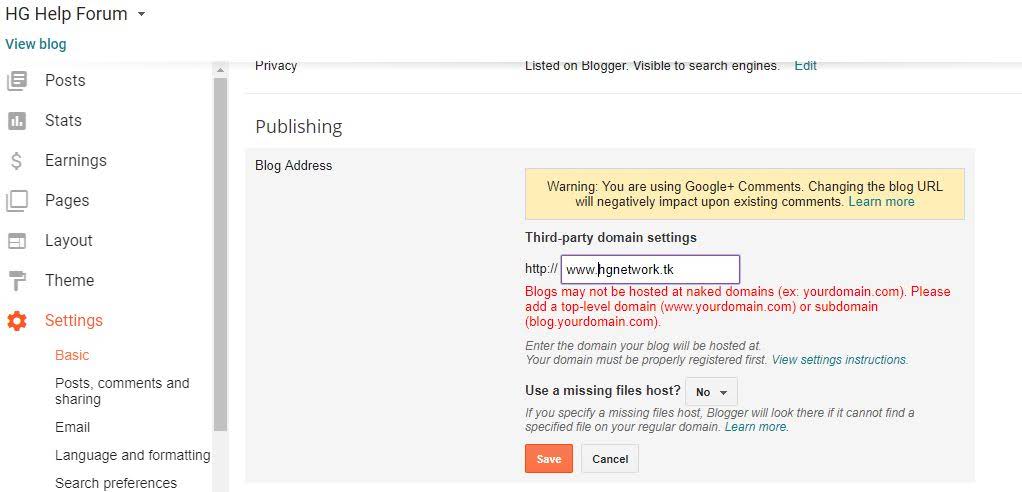This screenshot has height=492, width=1022.
Task: Click the Listed on Blogger status text
Action: (x=652, y=66)
